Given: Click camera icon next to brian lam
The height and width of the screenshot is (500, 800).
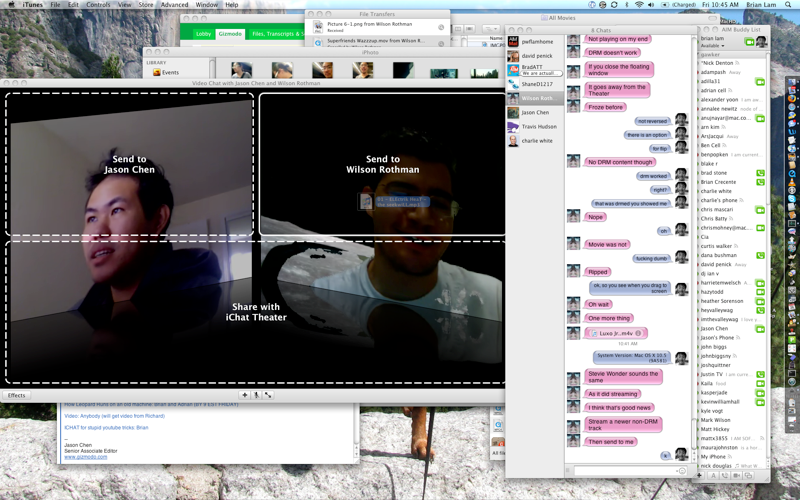Looking at the screenshot, I should [749, 42].
